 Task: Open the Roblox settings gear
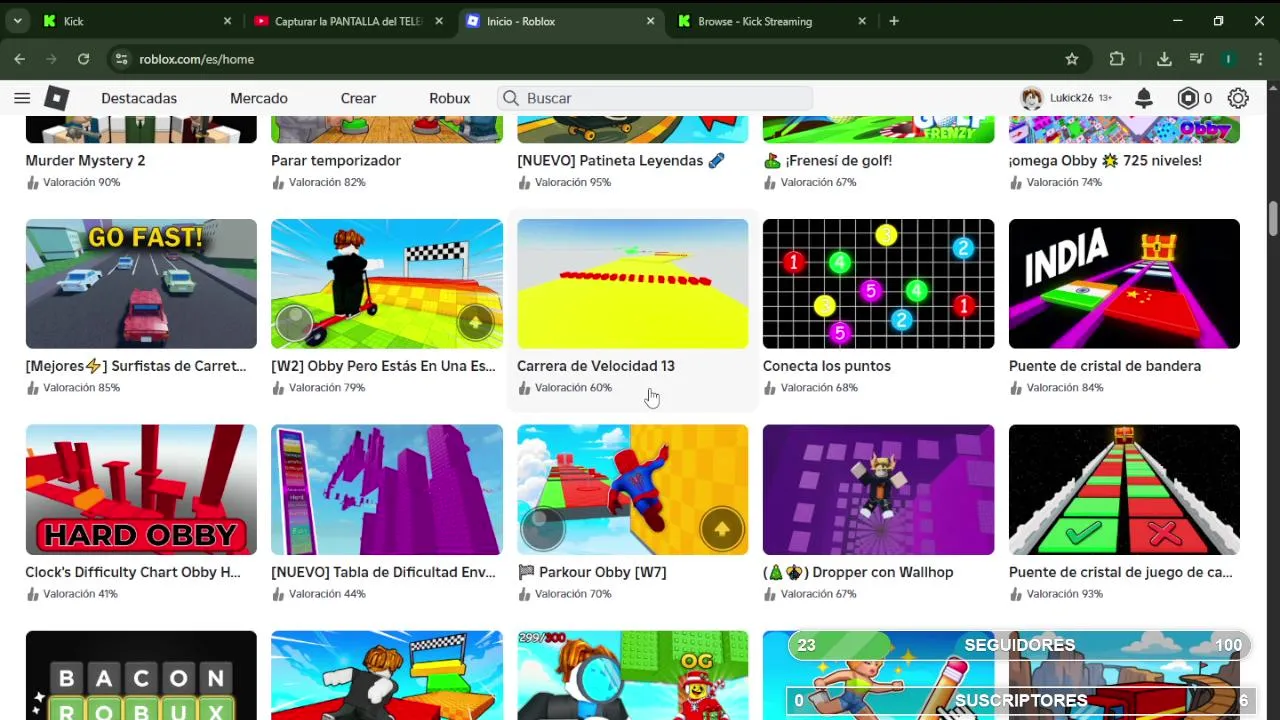click(x=1238, y=98)
